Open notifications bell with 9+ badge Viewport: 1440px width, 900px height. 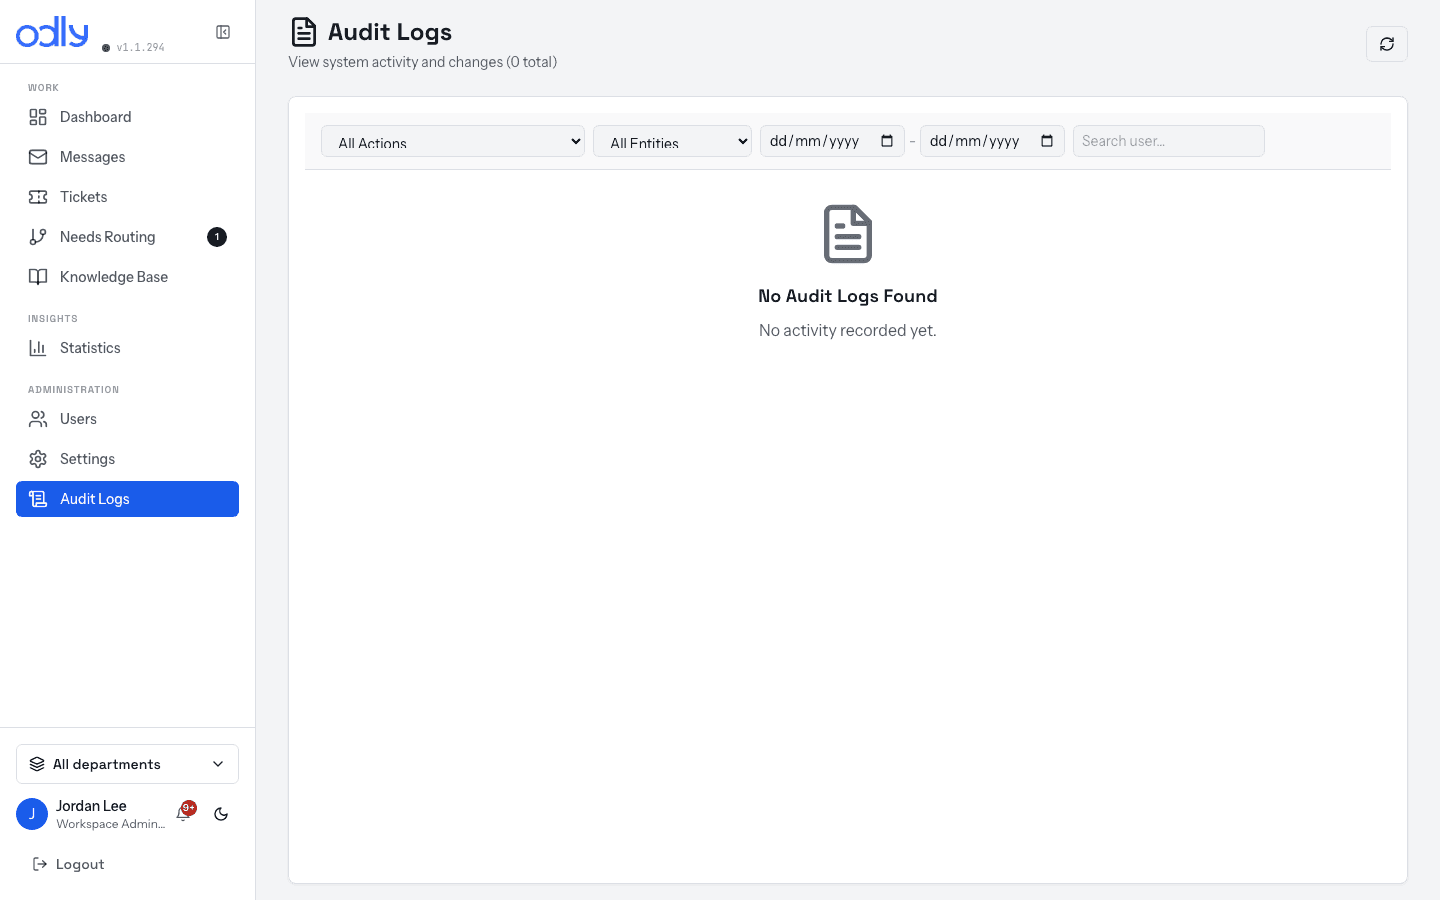(184, 813)
